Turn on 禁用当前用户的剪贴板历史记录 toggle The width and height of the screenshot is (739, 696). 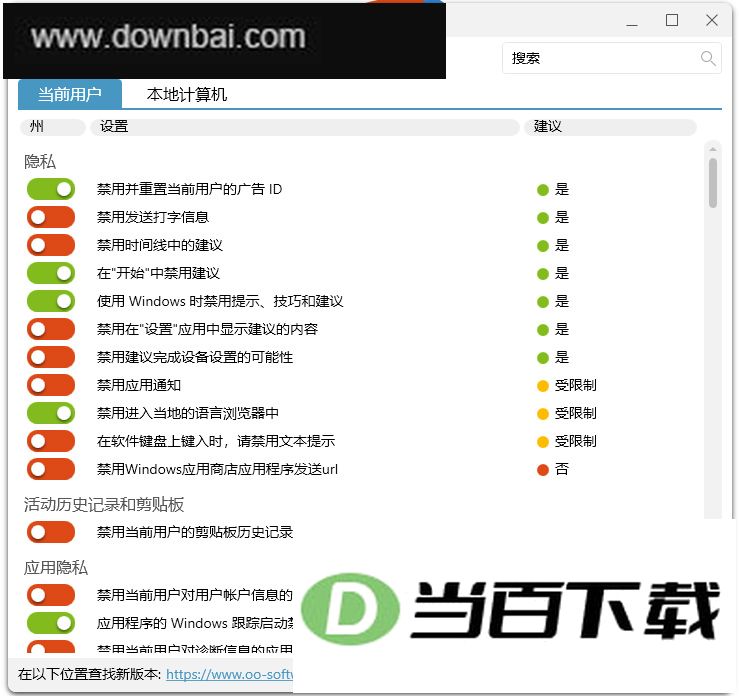point(51,532)
